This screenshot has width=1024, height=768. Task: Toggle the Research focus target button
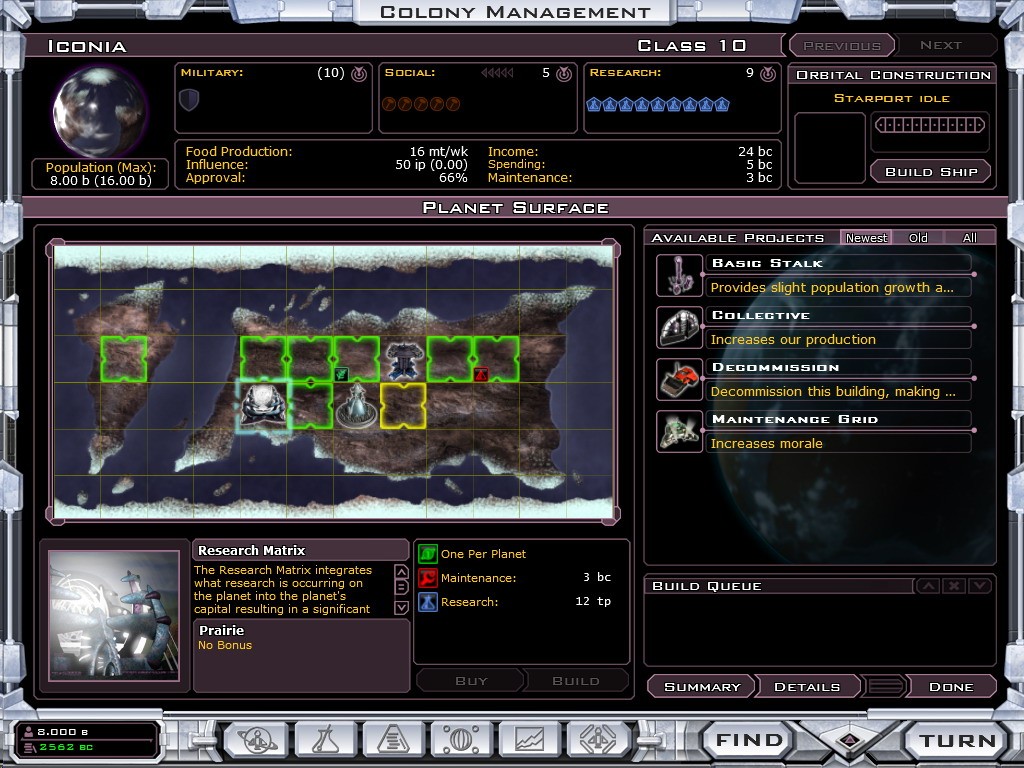pyautogui.click(x=768, y=74)
